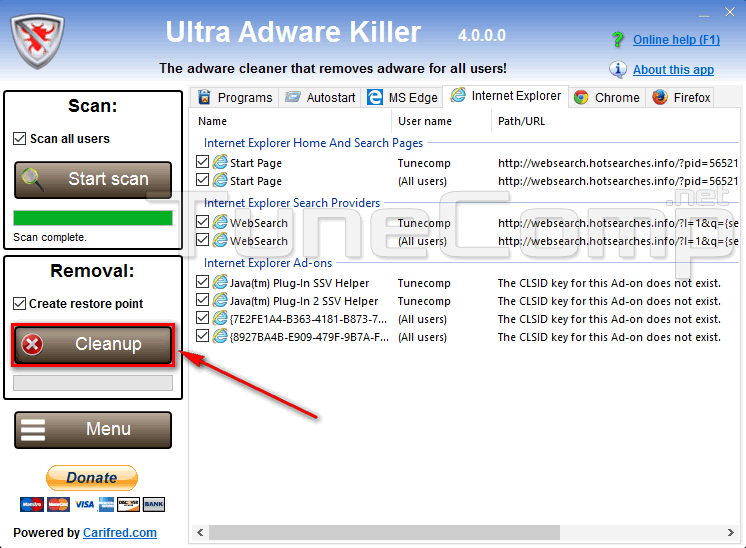Image resolution: width=746 pixels, height=548 pixels.
Task: Click the horizontal scrollbar thumb
Action: click(x=384, y=532)
